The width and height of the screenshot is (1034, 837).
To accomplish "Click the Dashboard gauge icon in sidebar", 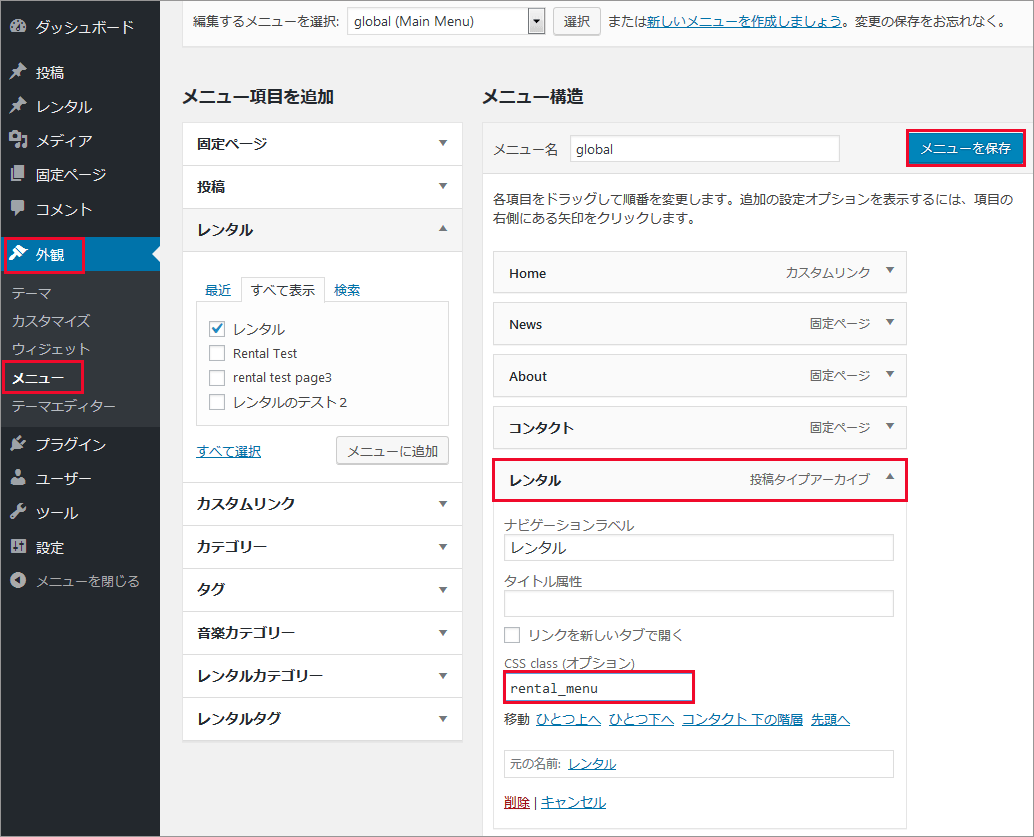I will pyautogui.click(x=18, y=27).
